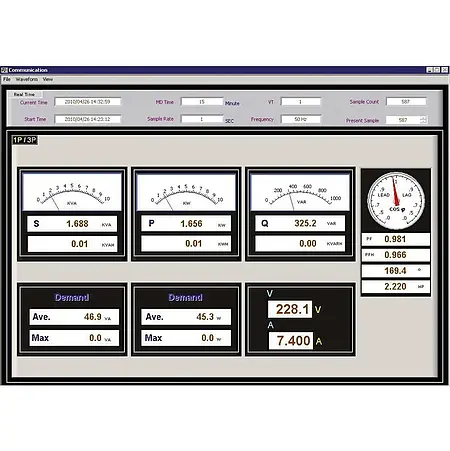This screenshot has height=451, width=450.
Task: Open the File menu
Action: 7,79
